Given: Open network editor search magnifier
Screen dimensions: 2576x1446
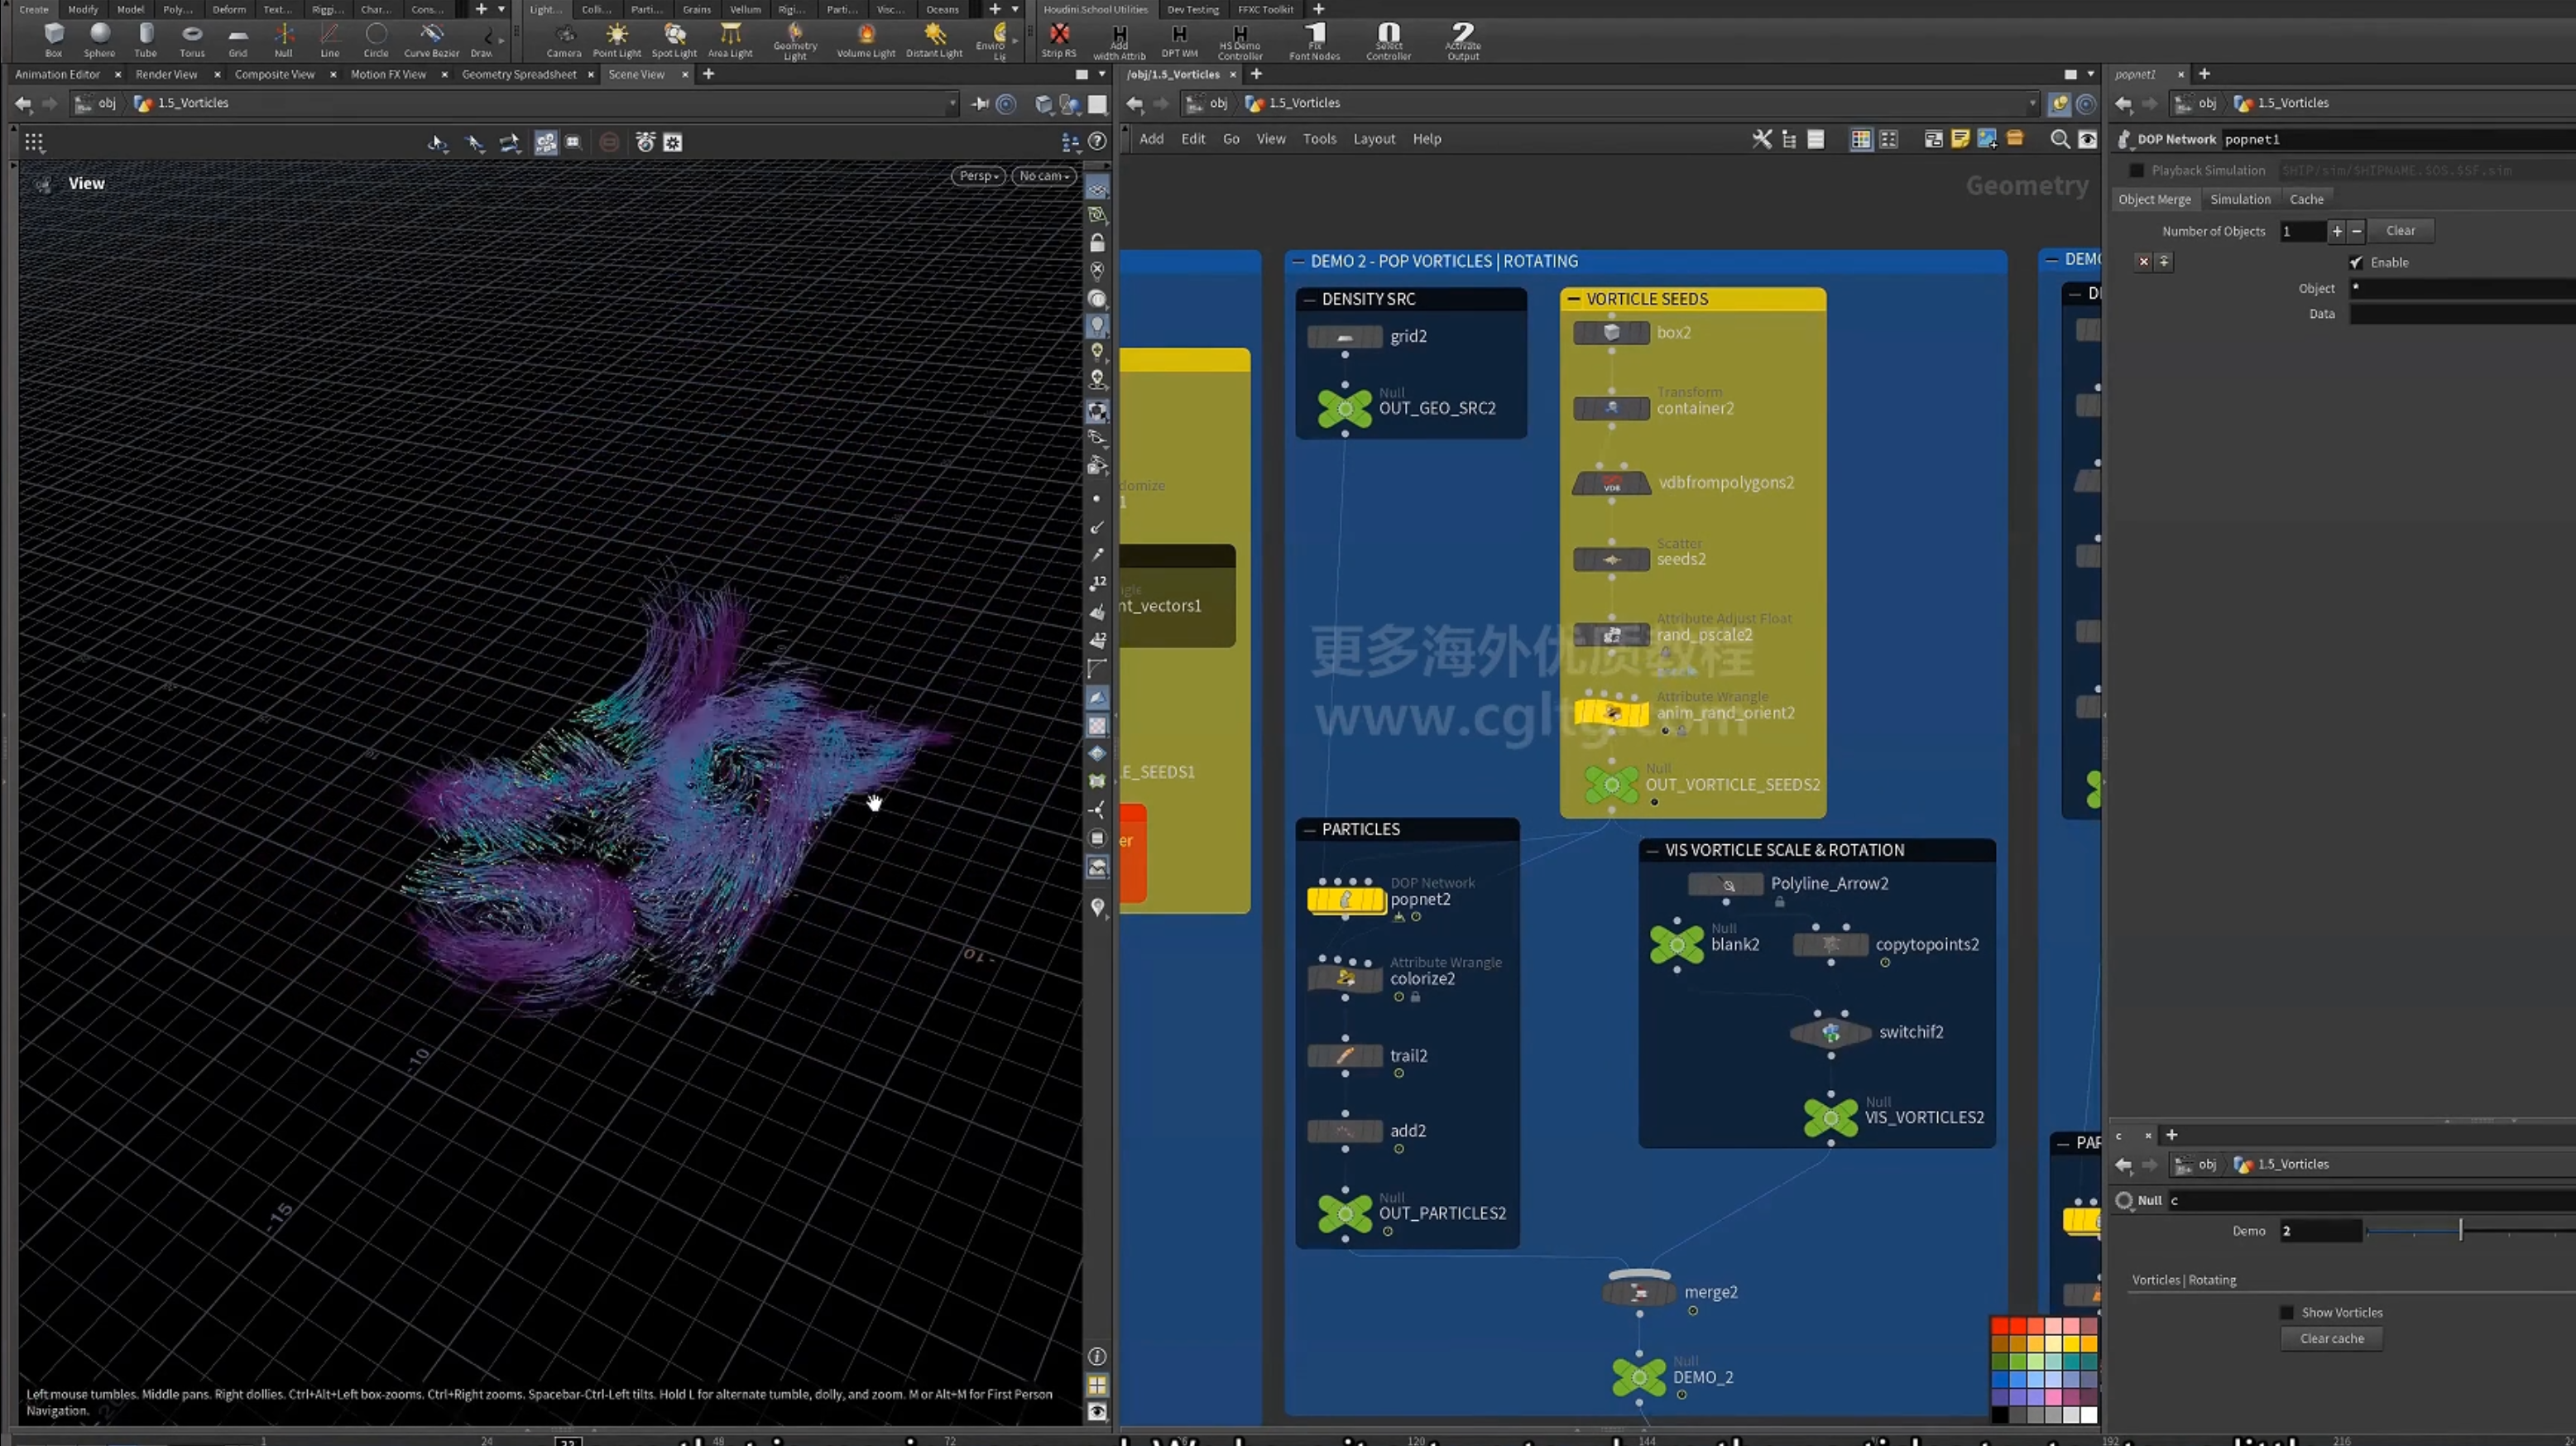Looking at the screenshot, I should coord(2060,139).
